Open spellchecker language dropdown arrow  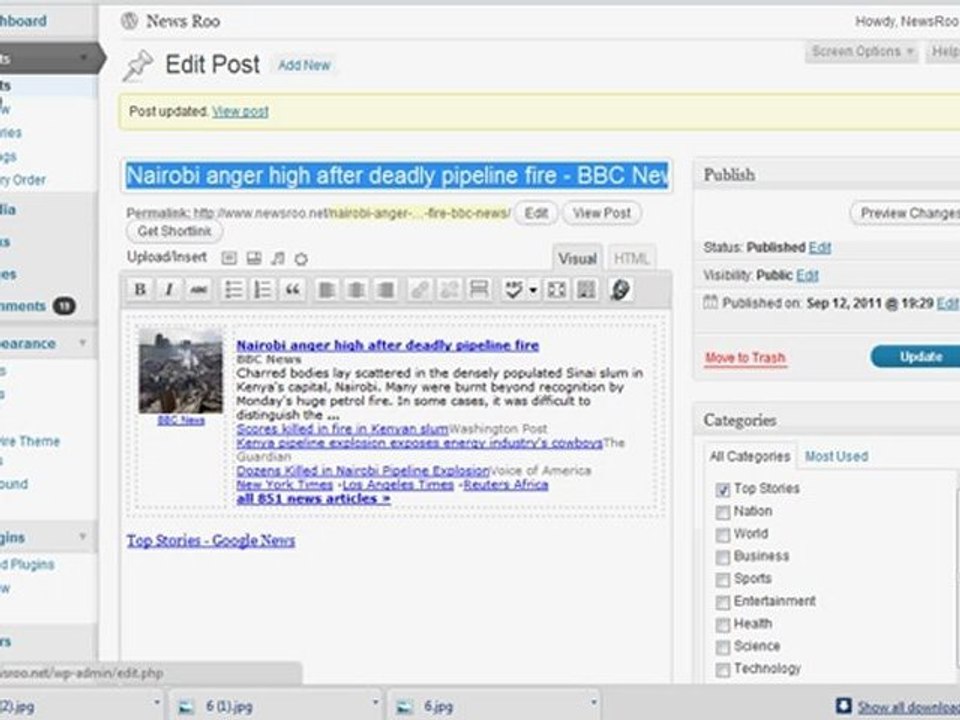tap(533, 290)
